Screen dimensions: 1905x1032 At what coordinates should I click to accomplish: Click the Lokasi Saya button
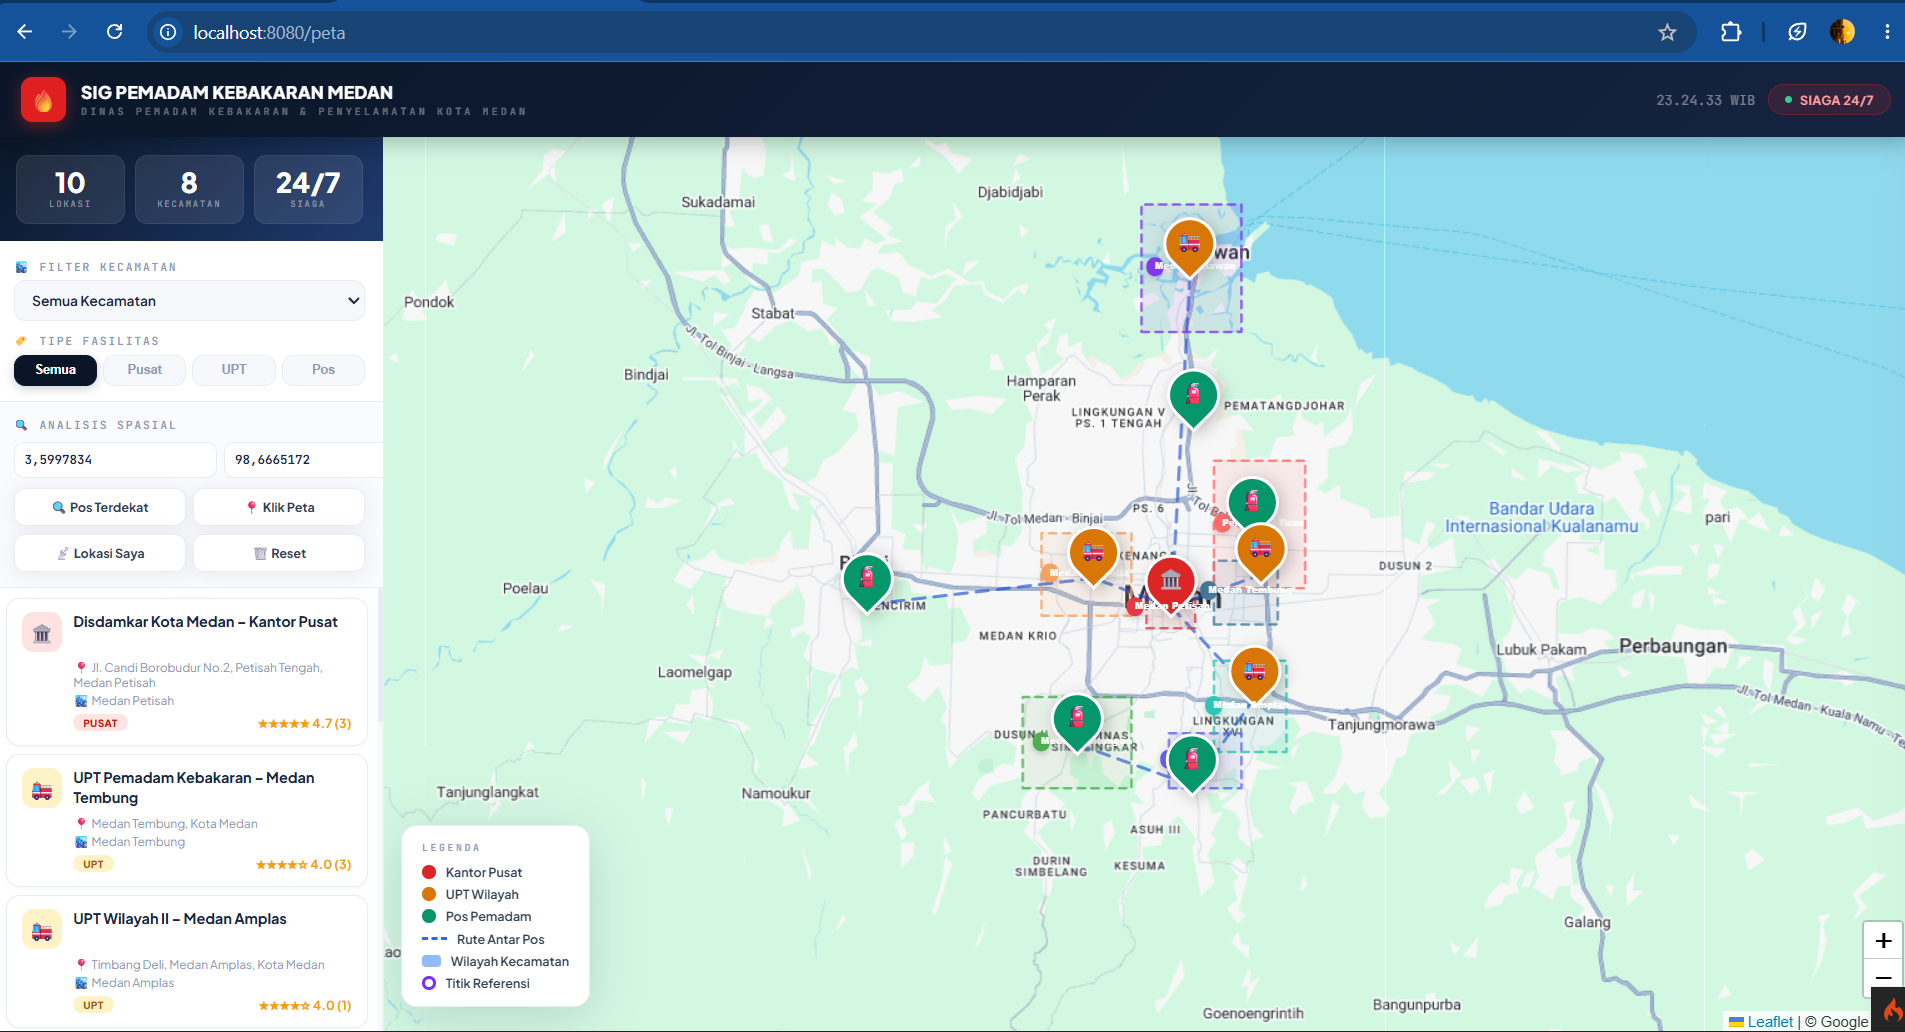point(100,553)
